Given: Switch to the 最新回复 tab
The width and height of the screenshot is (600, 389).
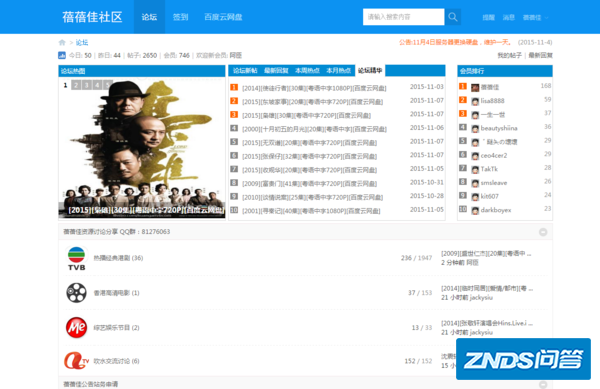Looking at the screenshot, I should [x=276, y=71].
